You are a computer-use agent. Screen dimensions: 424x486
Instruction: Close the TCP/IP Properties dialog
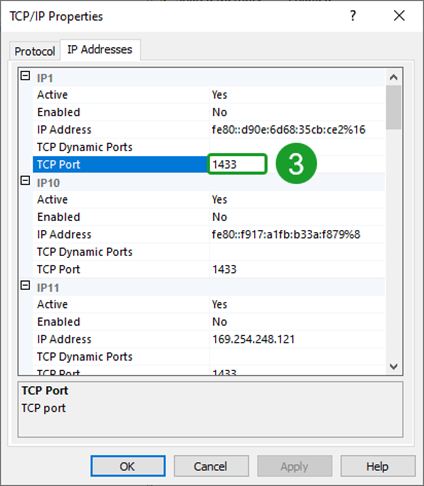point(399,16)
